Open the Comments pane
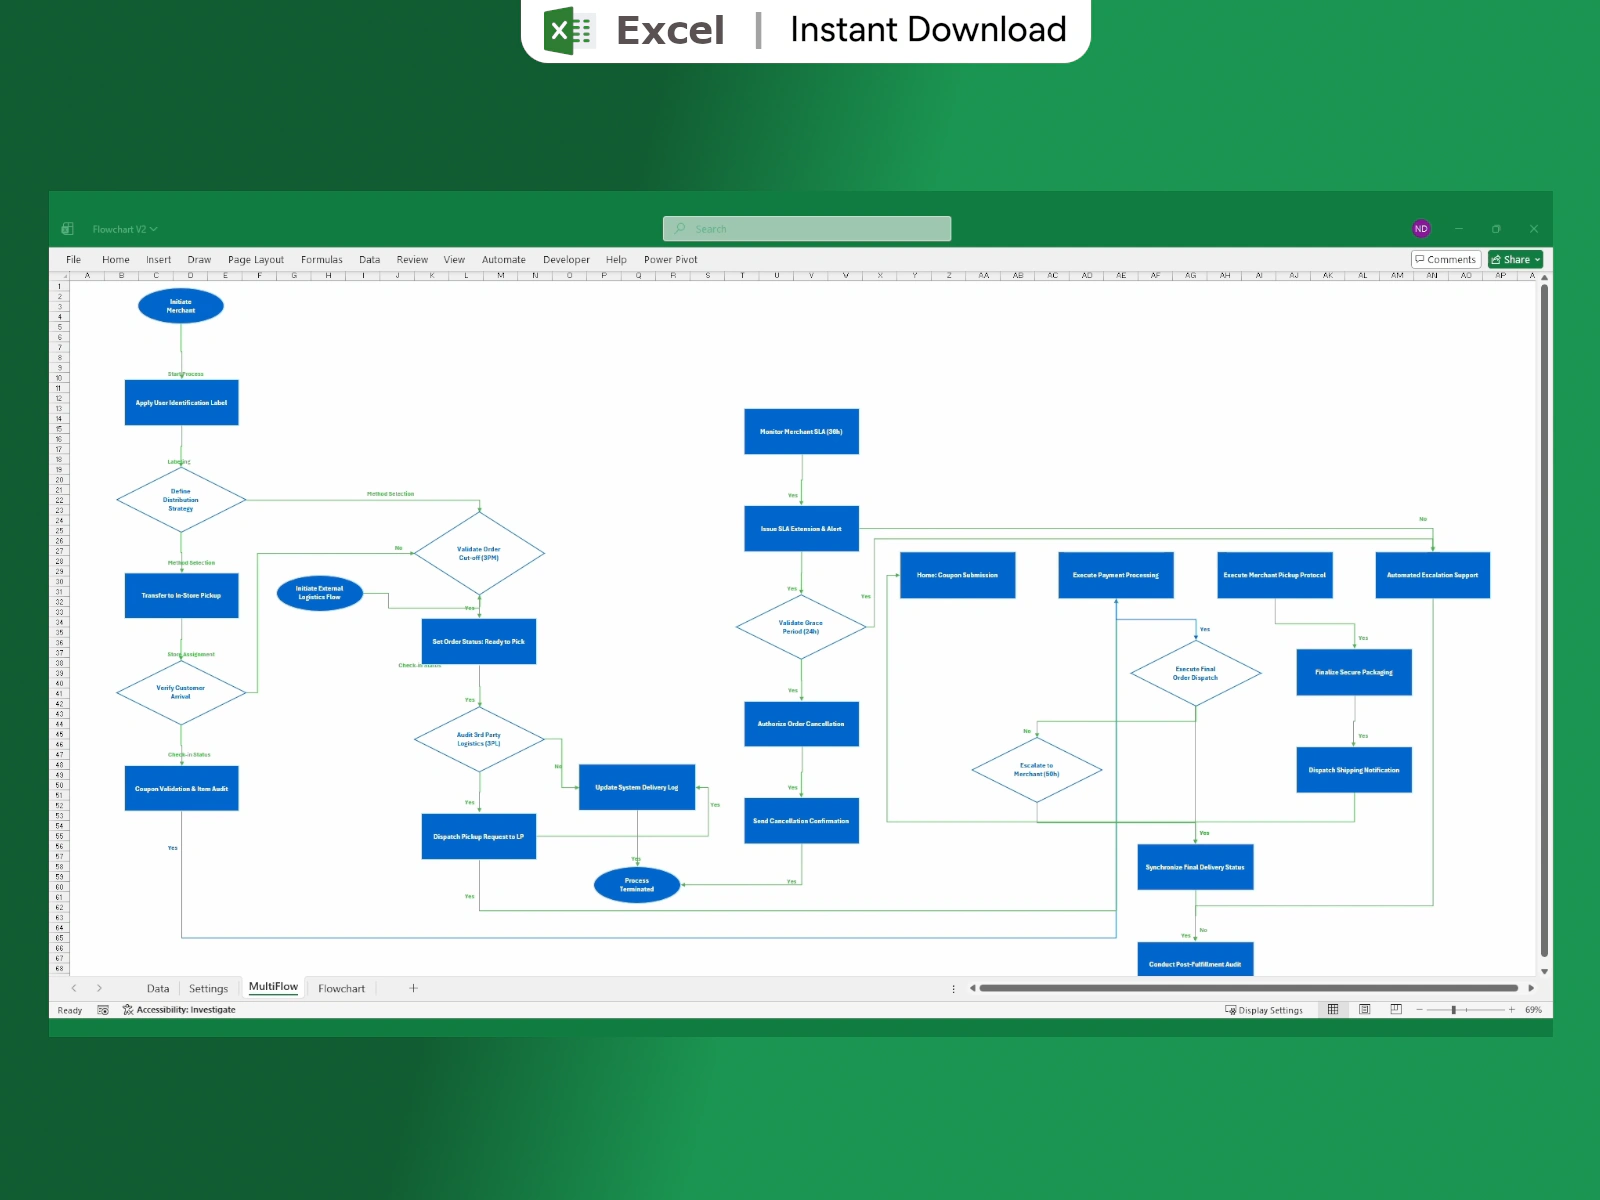 (1445, 259)
